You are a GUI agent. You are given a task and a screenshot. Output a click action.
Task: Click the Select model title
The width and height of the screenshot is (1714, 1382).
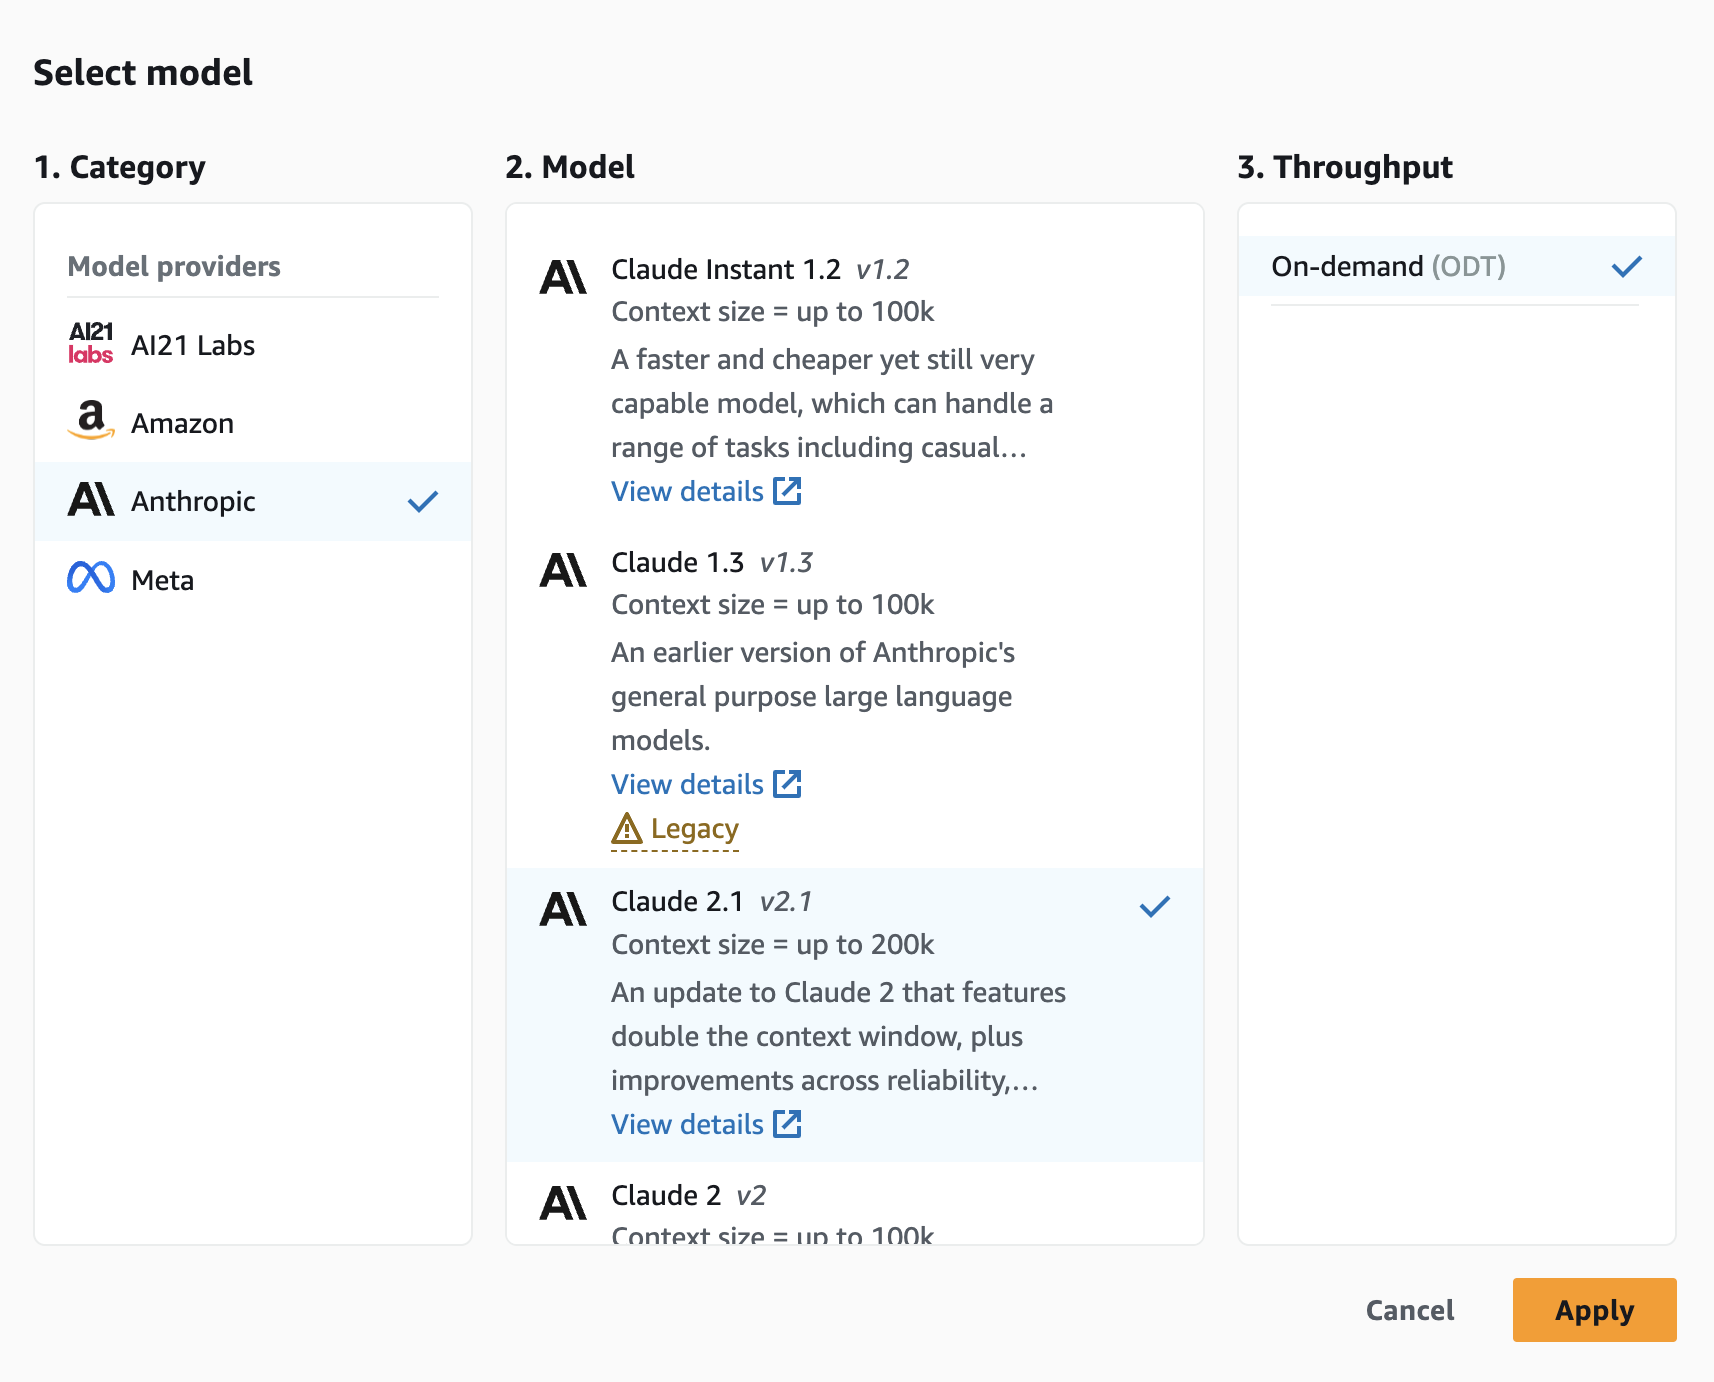[143, 72]
